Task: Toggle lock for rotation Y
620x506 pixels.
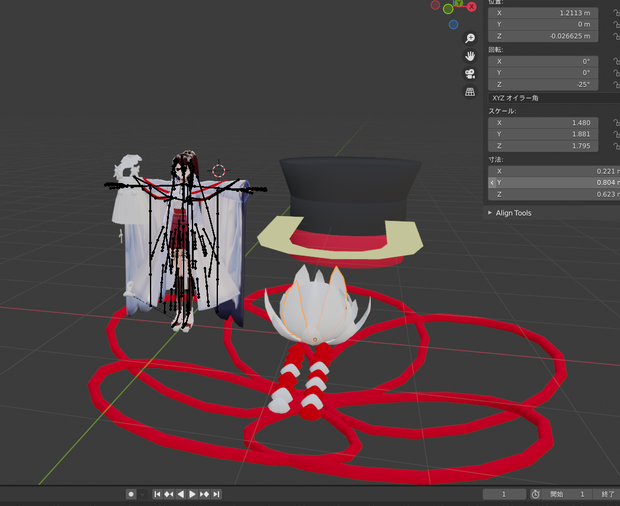Action: coord(616,73)
